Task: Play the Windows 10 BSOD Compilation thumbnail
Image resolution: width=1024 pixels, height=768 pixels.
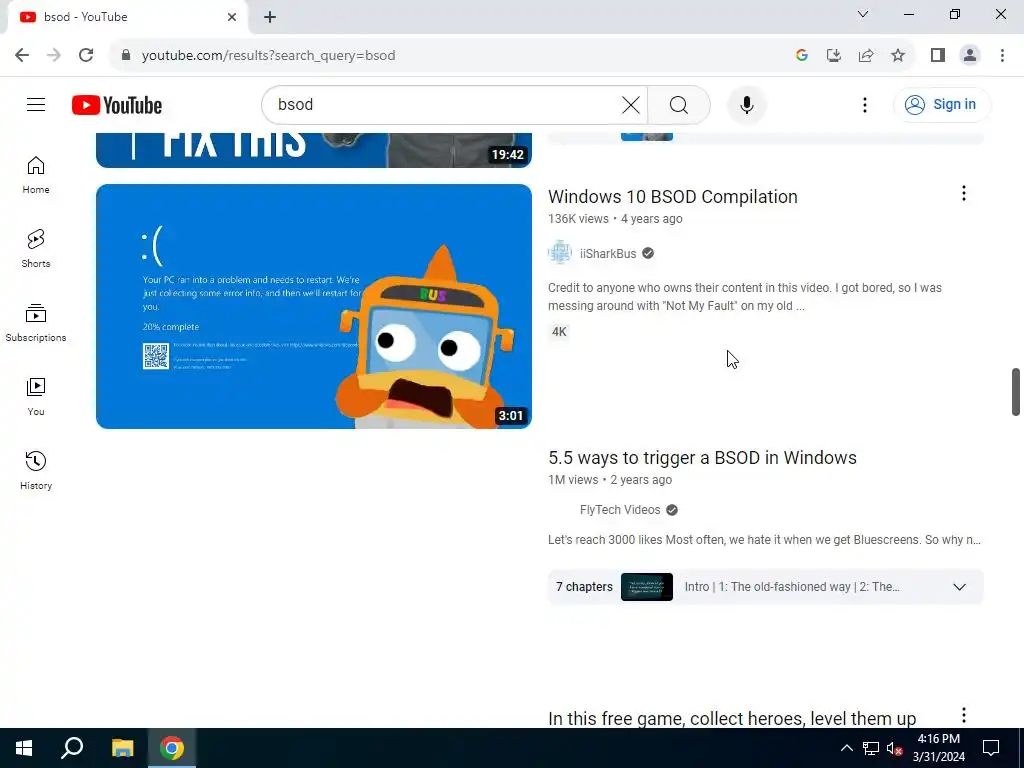Action: [x=313, y=306]
